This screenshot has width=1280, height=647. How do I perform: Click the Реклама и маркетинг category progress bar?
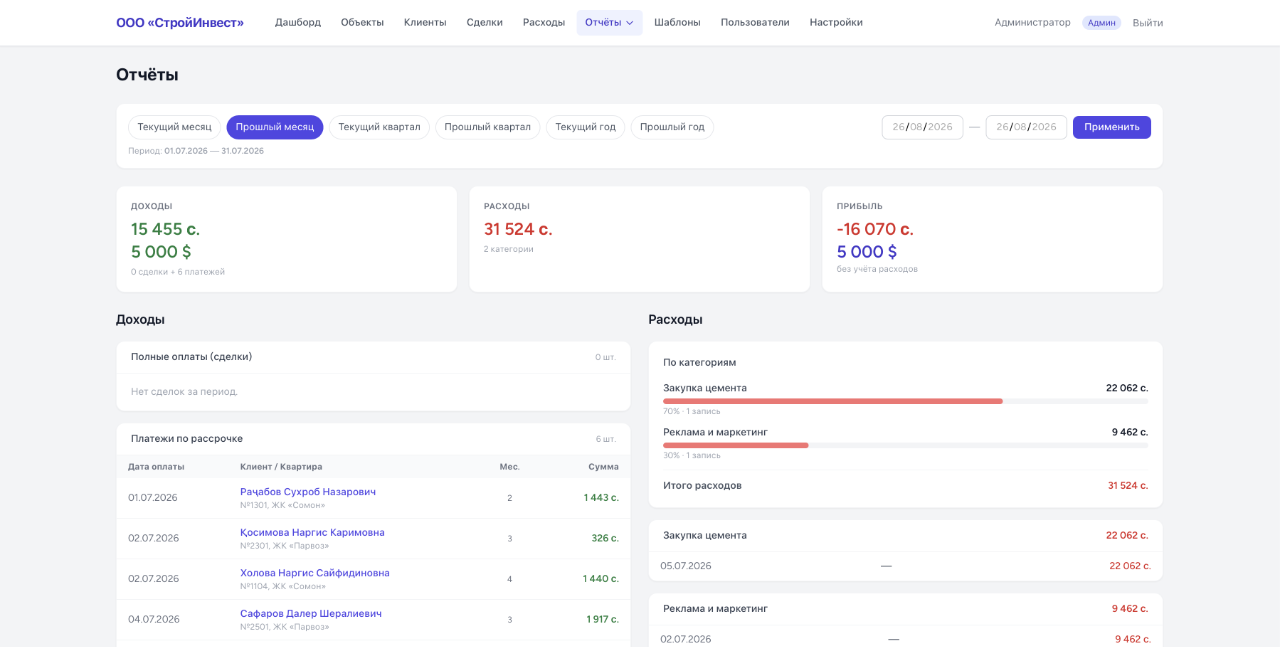[x=905, y=445]
